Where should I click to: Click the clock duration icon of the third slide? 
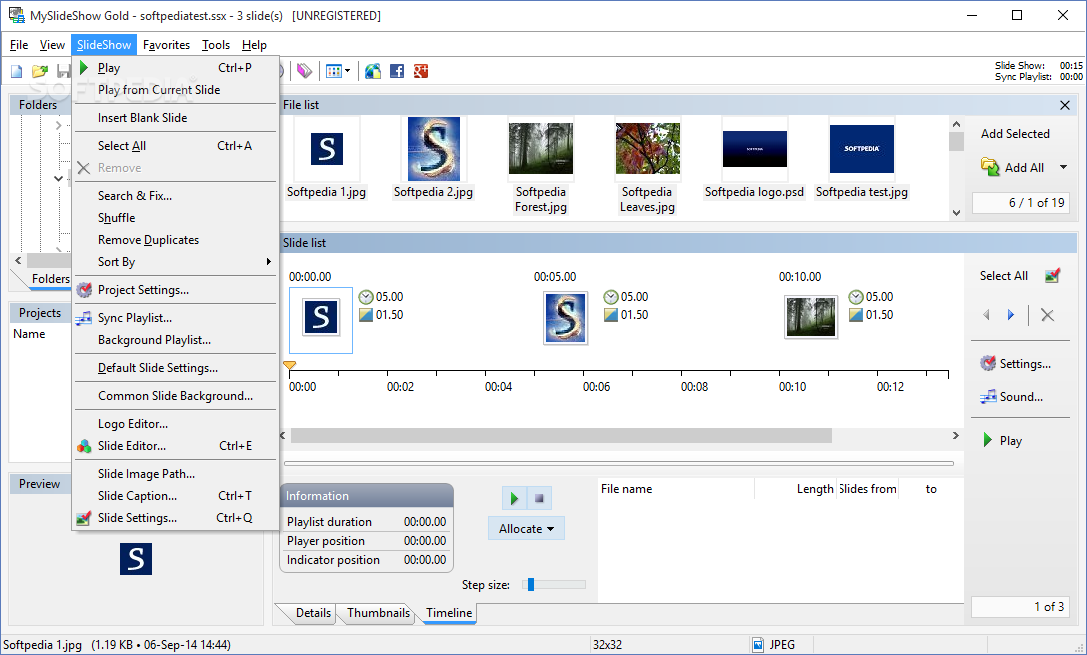tap(856, 297)
